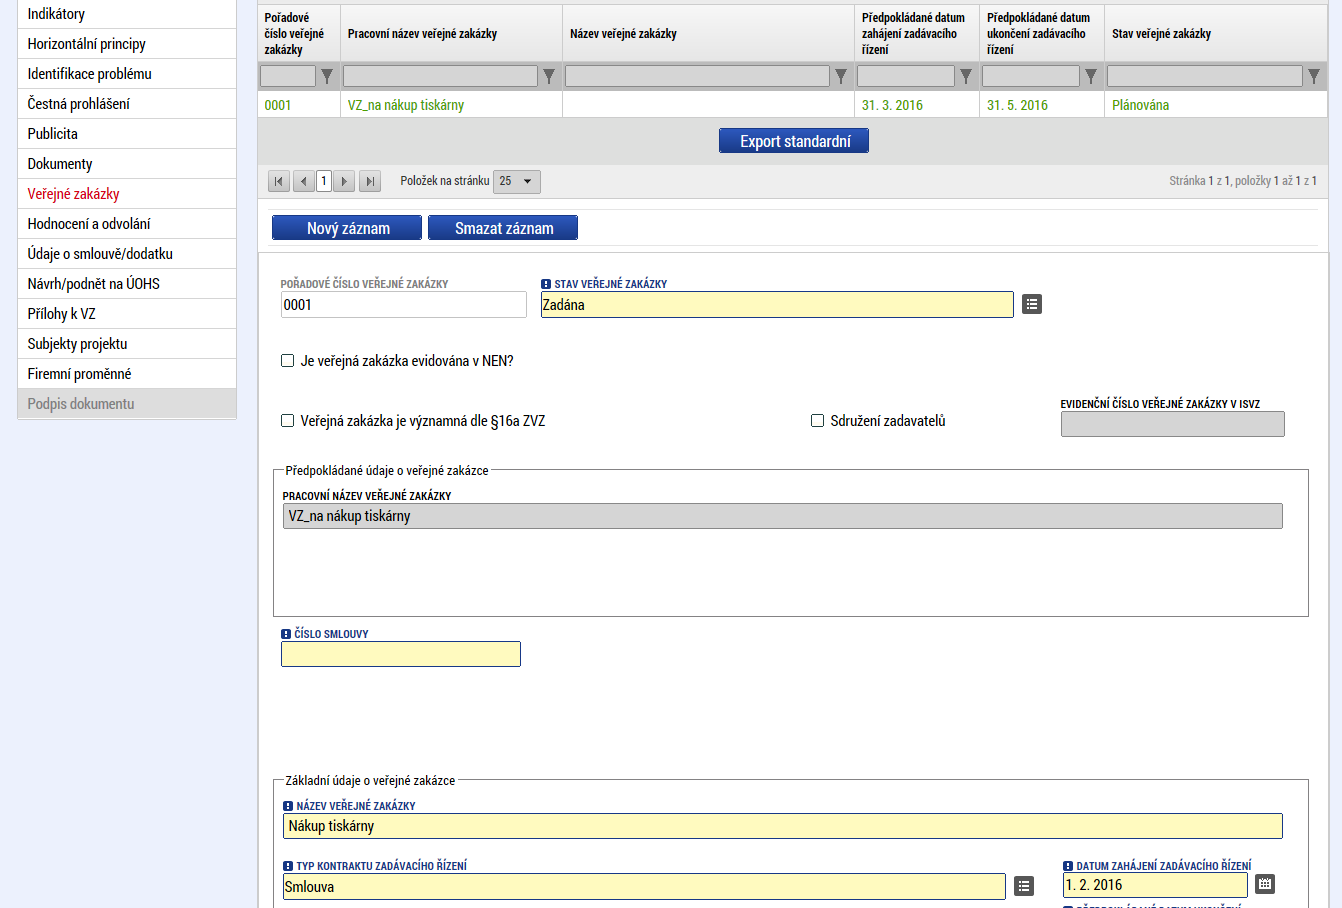The image size is (1342, 908).
Task: Open calendar for Datum zahájení zadávacího řízení
Action: 1265,884
